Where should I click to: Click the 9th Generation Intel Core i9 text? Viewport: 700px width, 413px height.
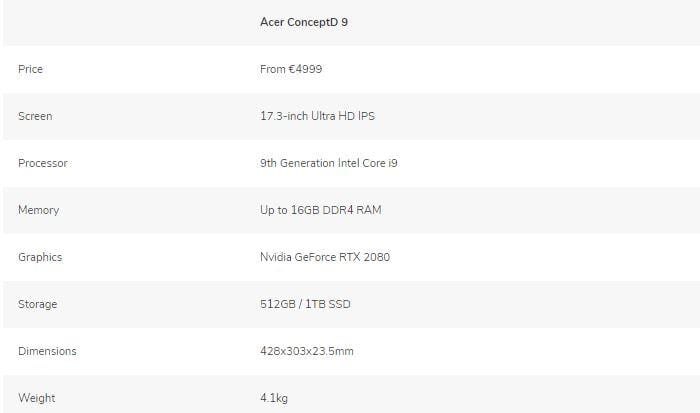[x=329, y=163]
